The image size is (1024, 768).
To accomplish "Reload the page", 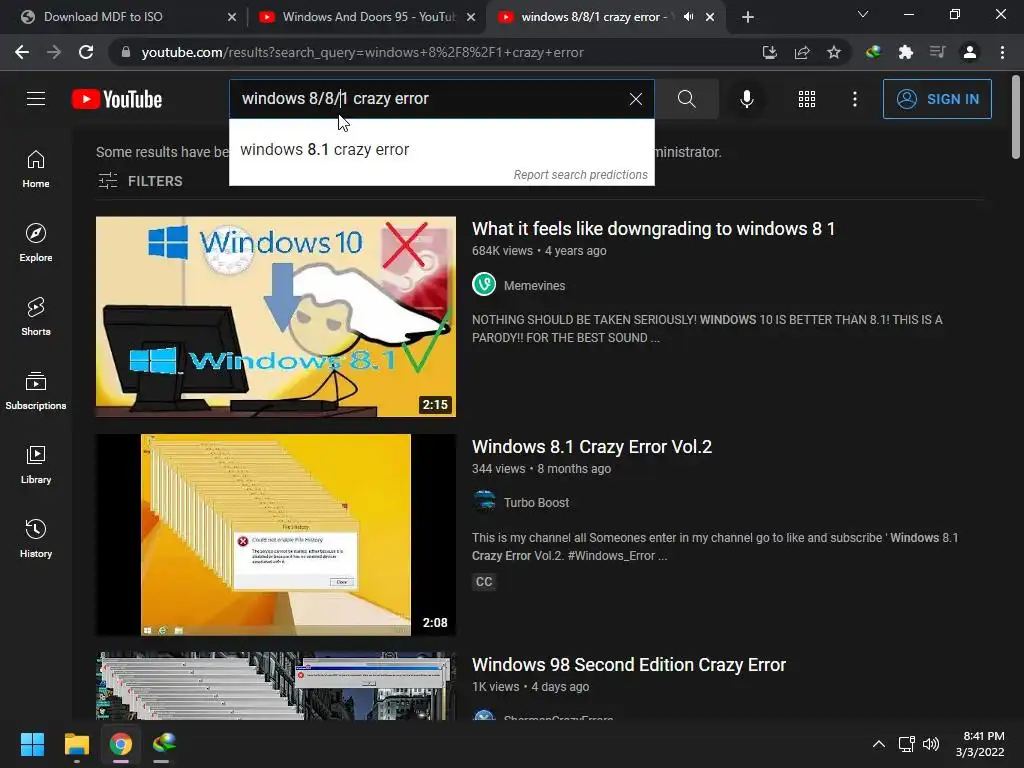I will pos(86,52).
